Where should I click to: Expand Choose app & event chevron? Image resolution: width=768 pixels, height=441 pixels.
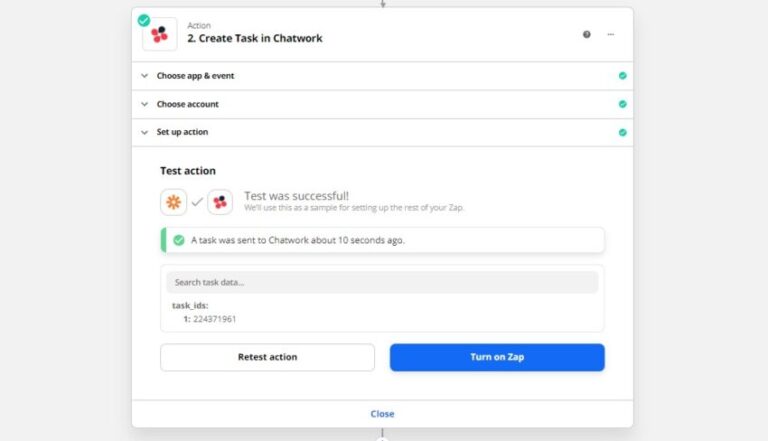point(144,75)
